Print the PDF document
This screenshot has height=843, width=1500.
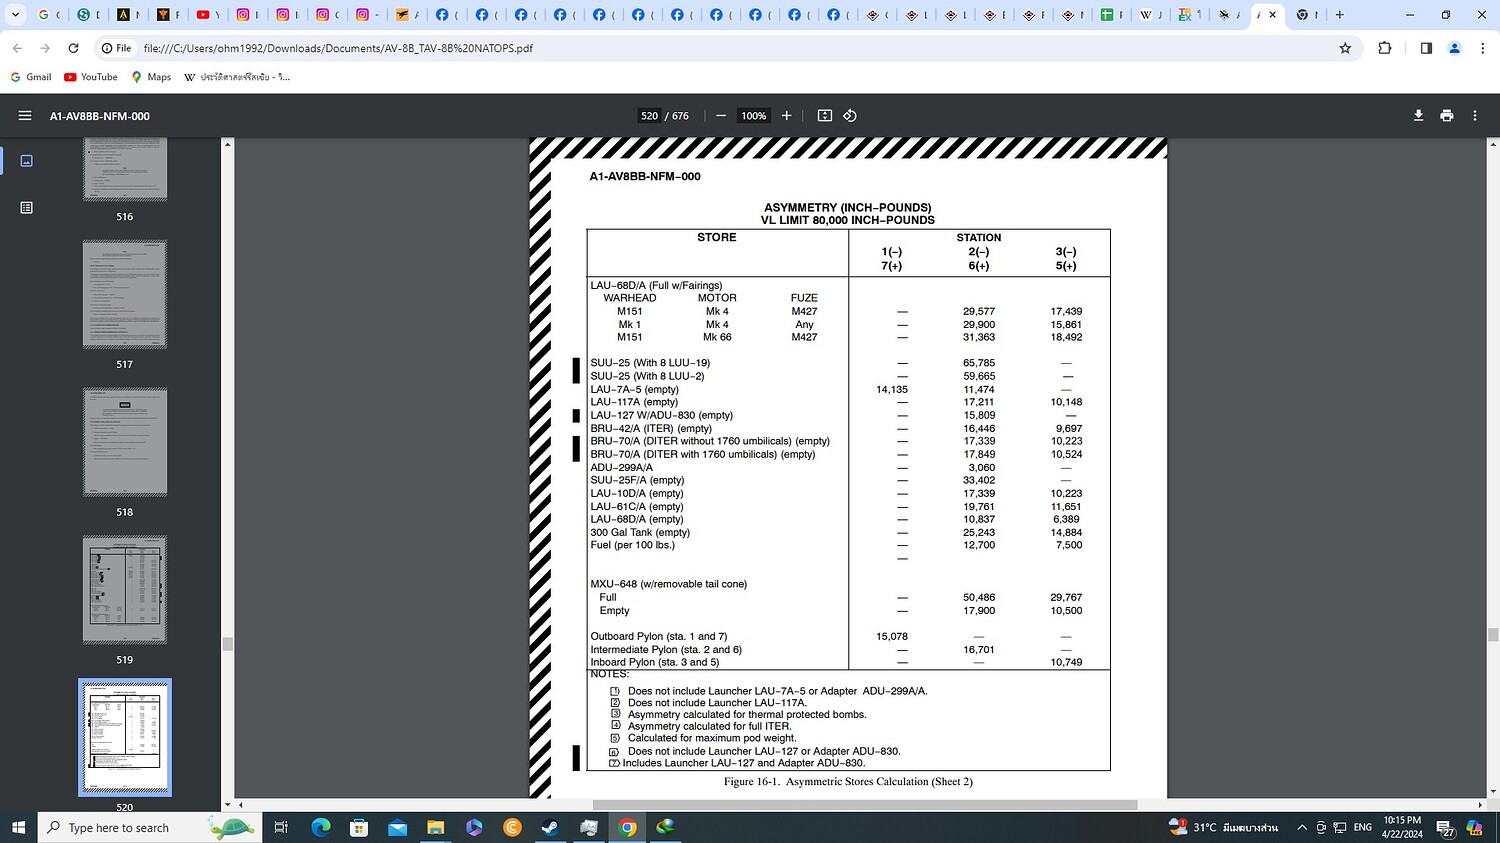tap(1446, 116)
